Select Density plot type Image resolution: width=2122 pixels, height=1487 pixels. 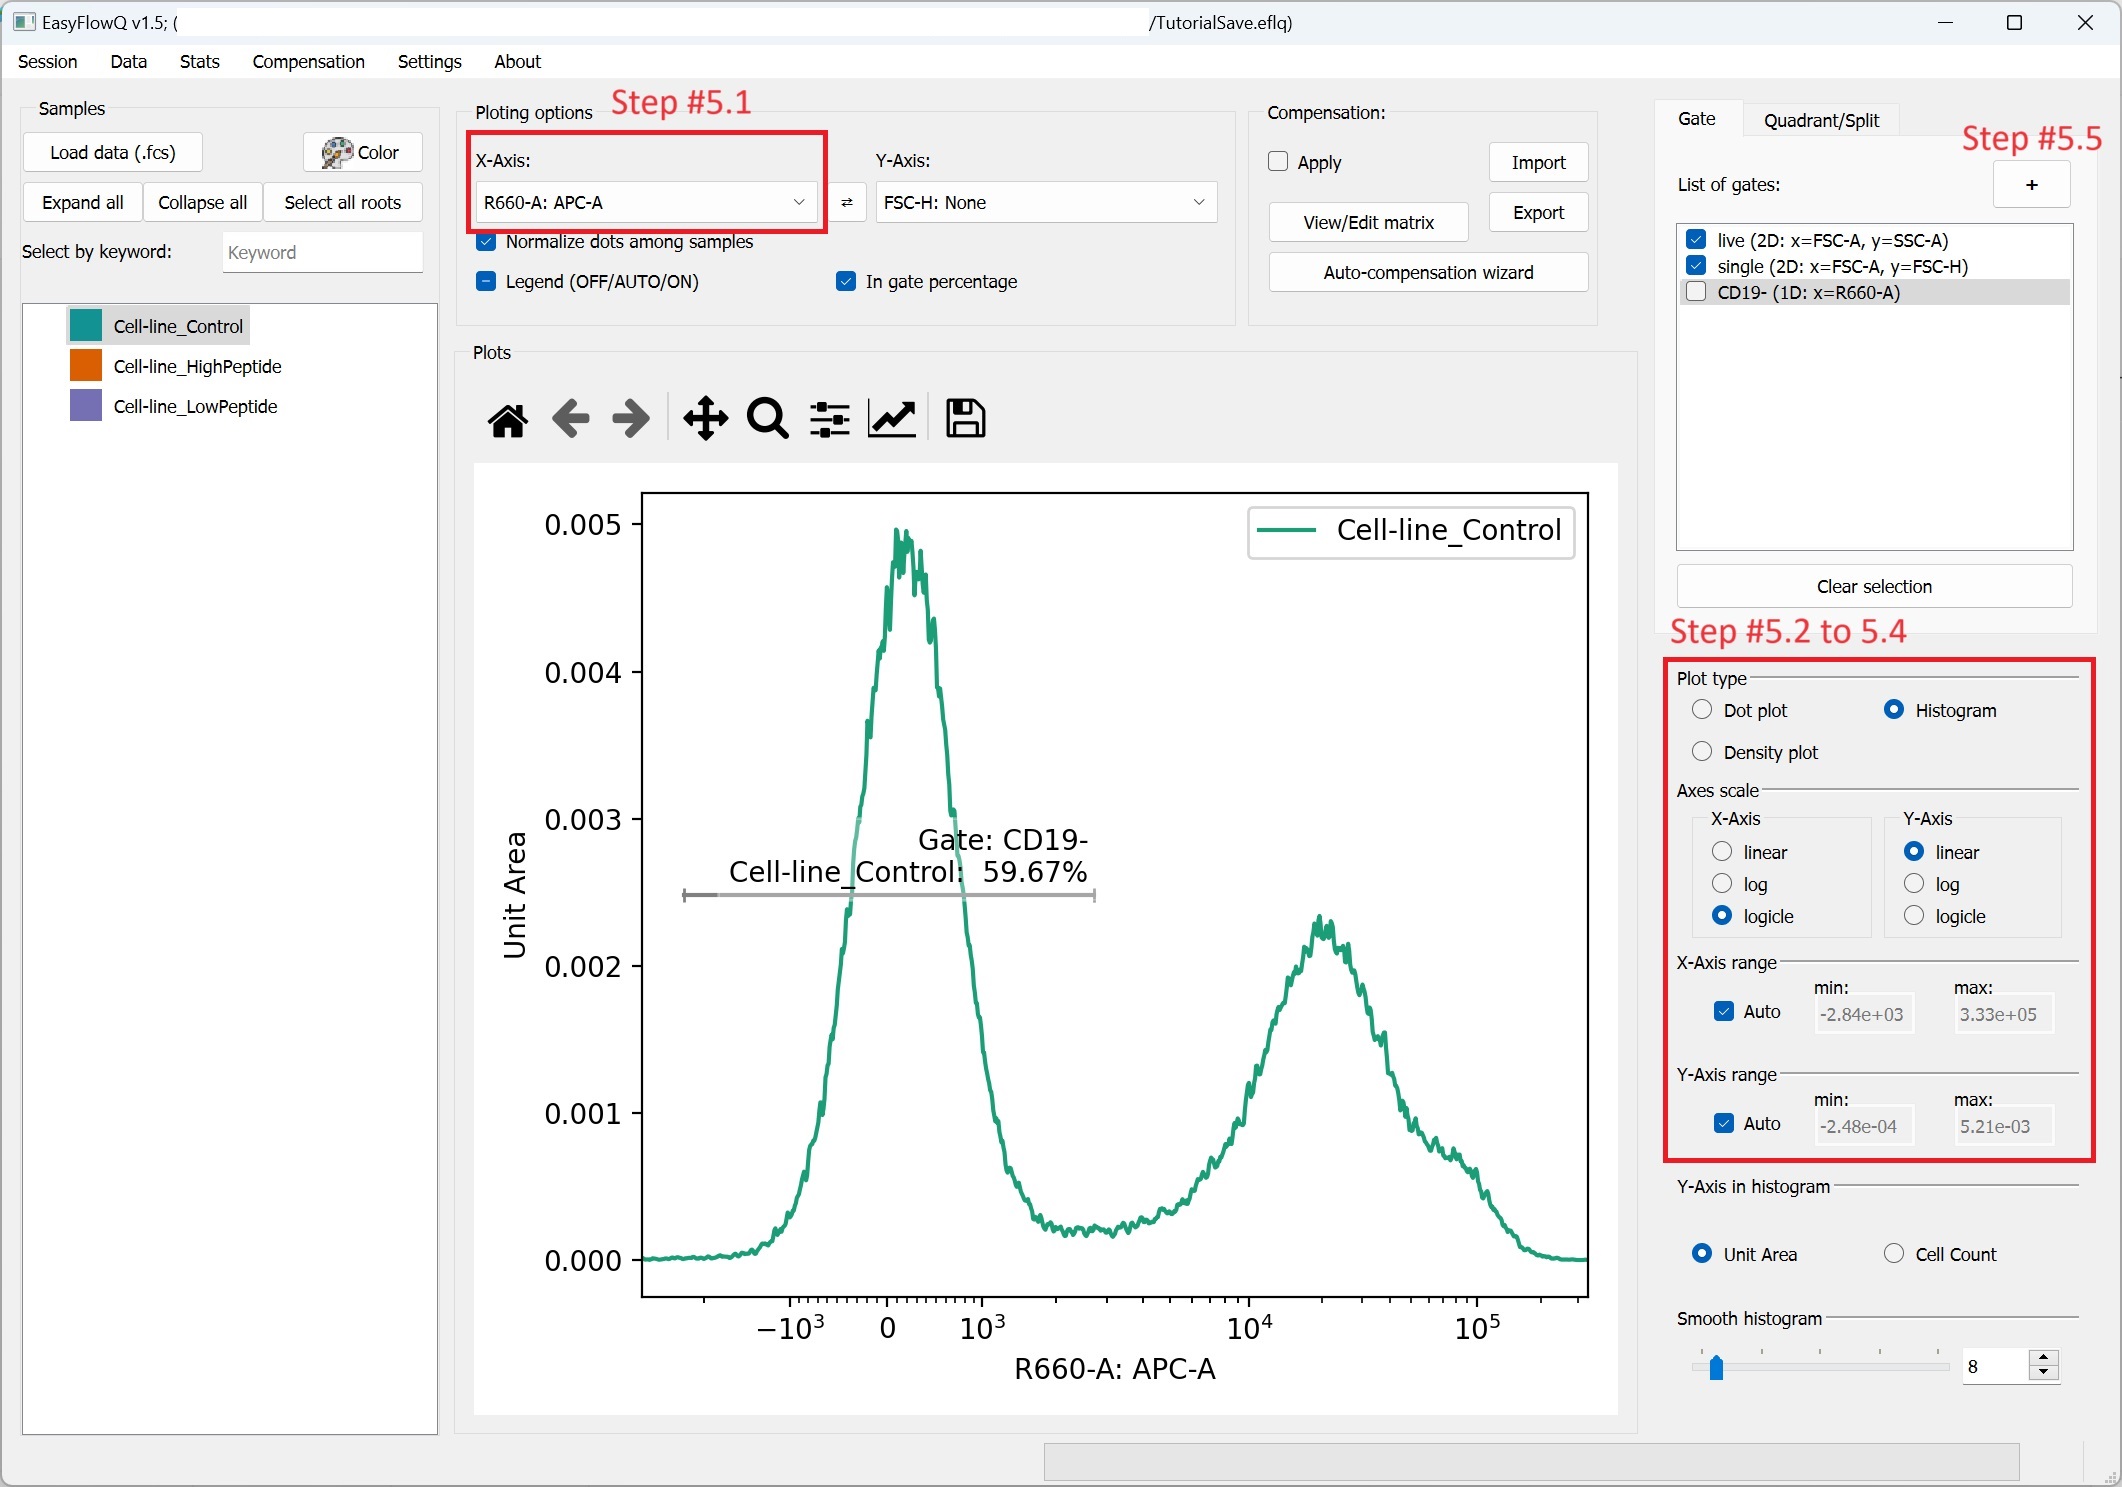(x=1702, y=752)
